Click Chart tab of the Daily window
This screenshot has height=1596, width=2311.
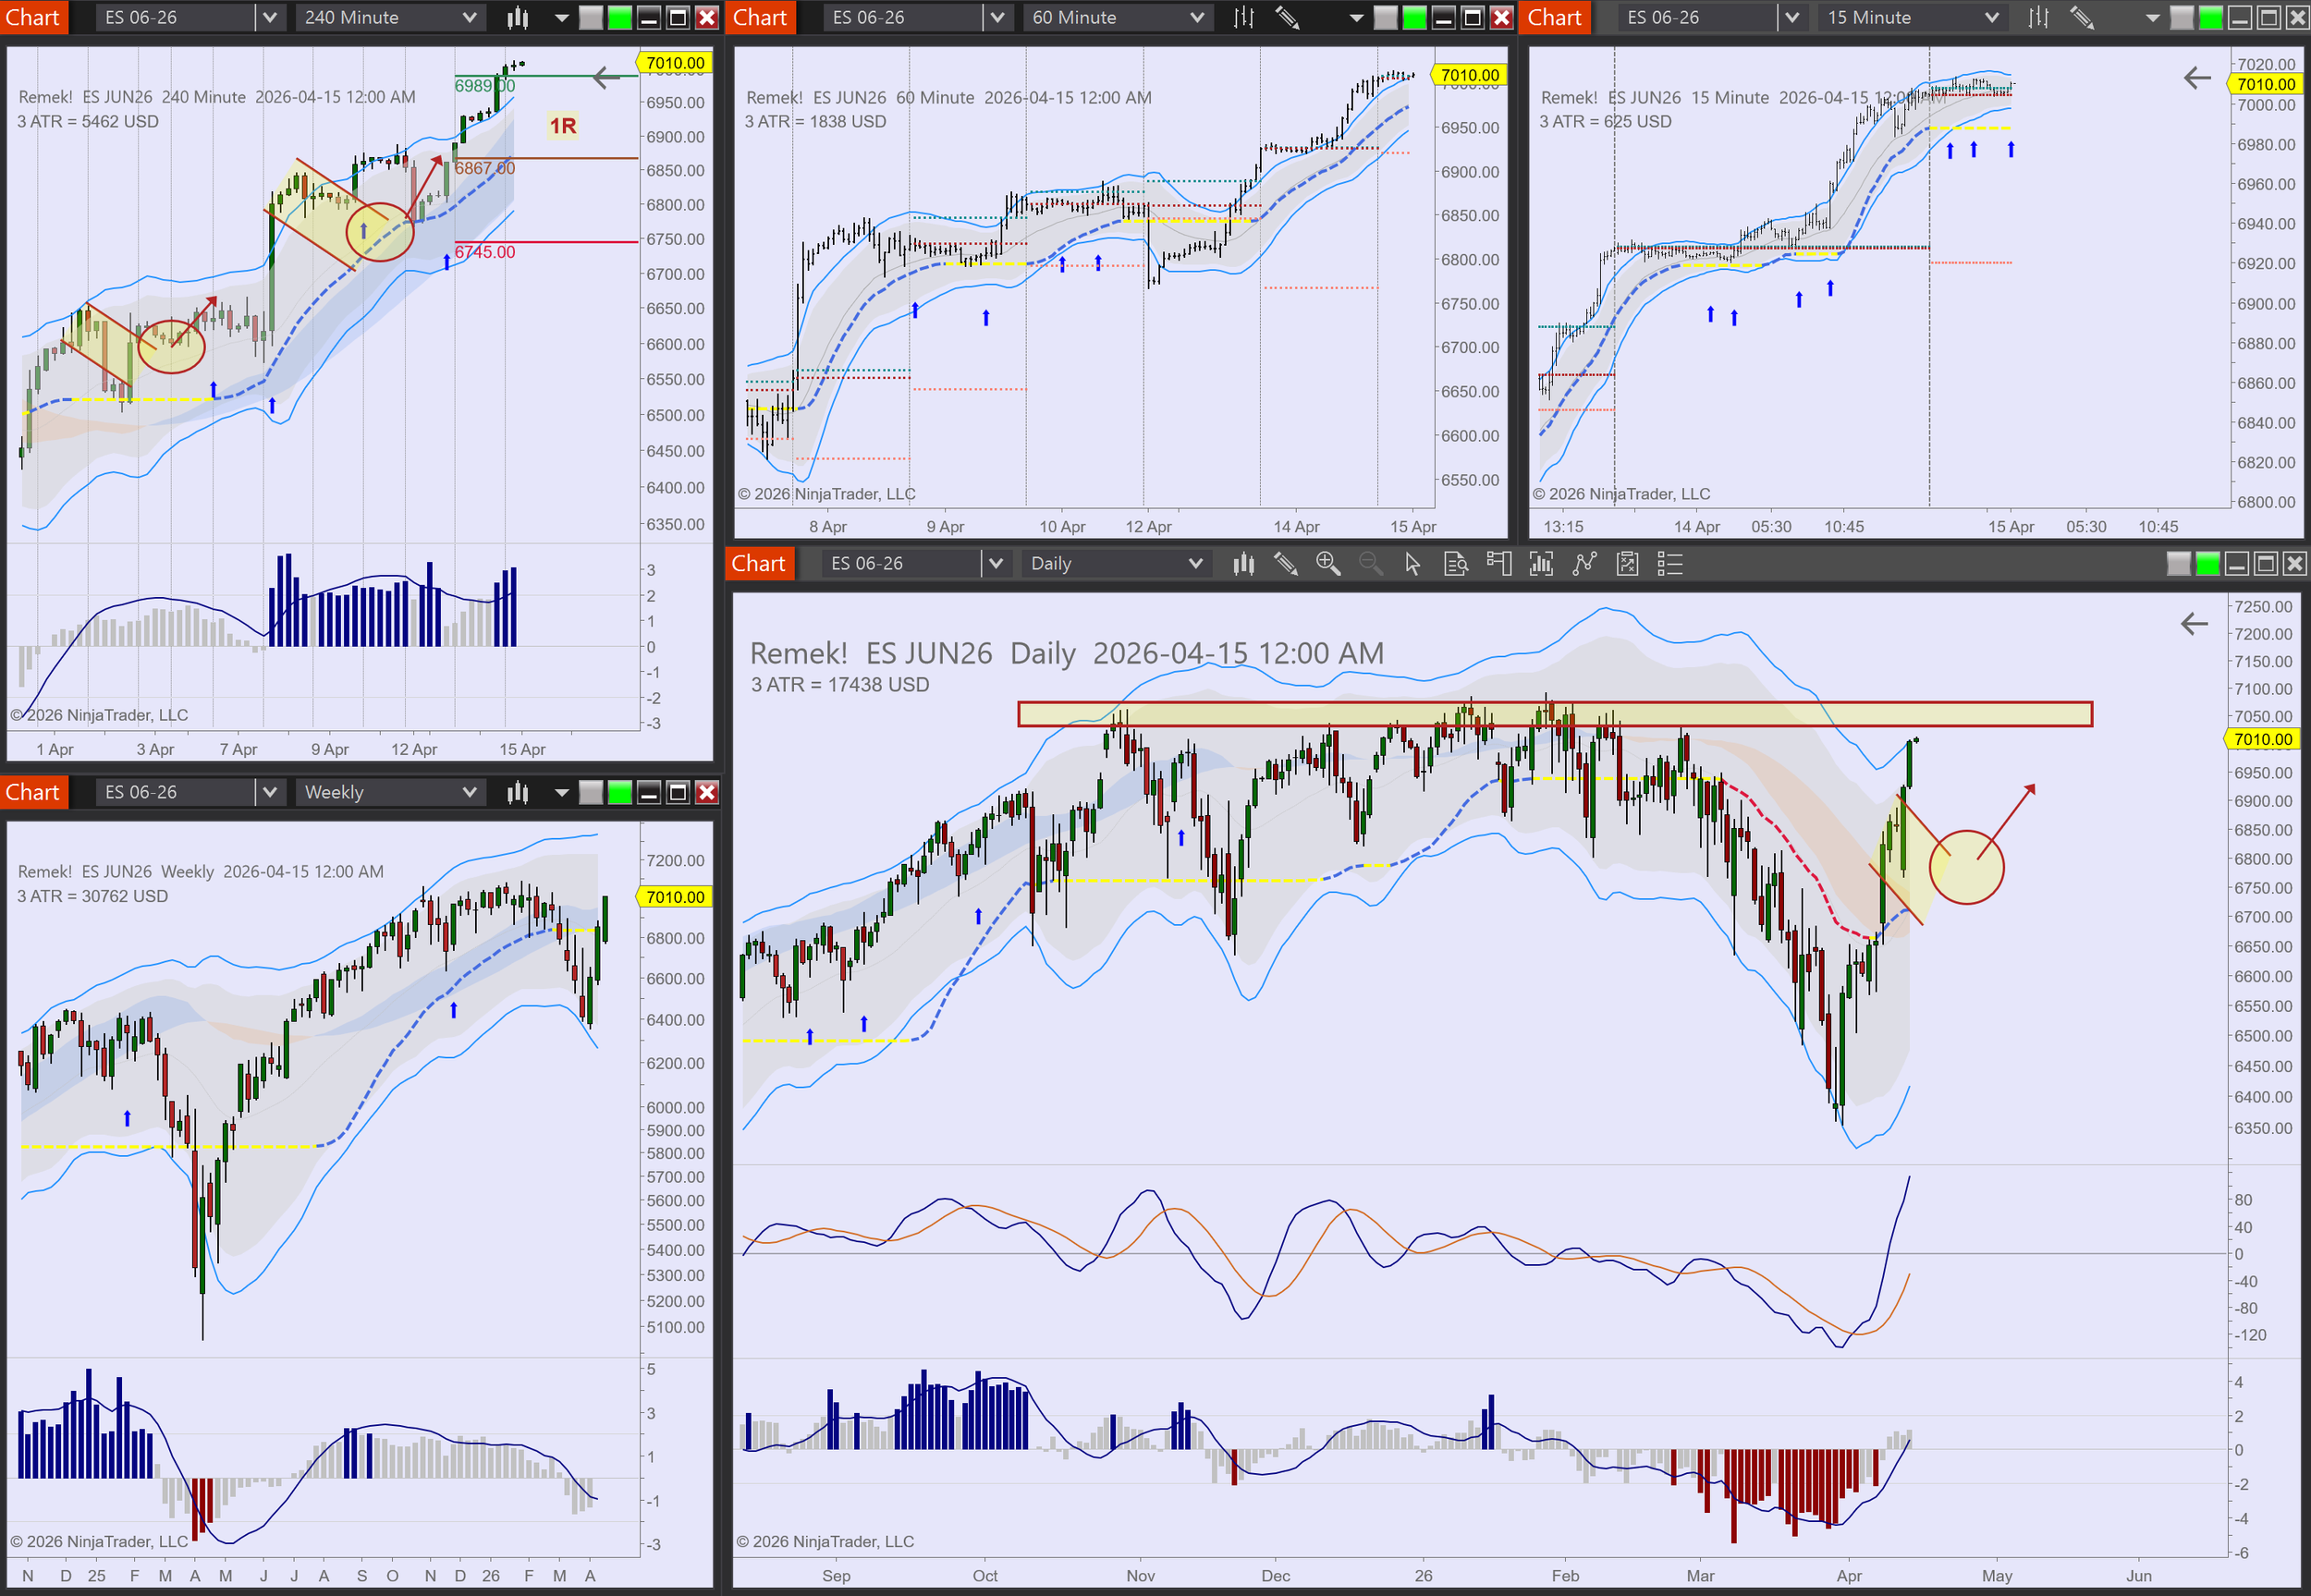[x=758, y=564]
